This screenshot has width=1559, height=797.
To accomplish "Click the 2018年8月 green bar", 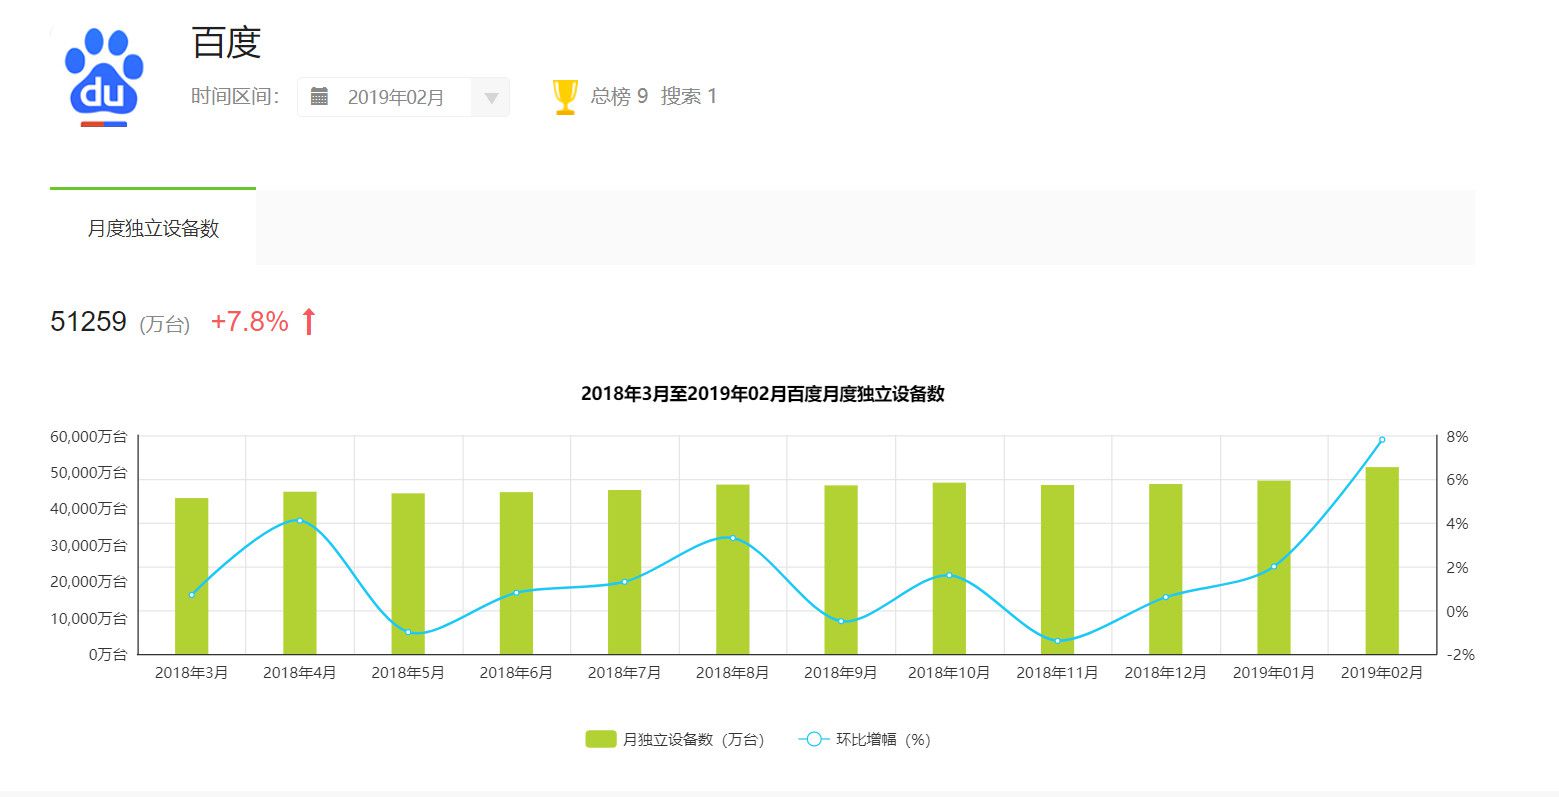I will tap(733, 569).
